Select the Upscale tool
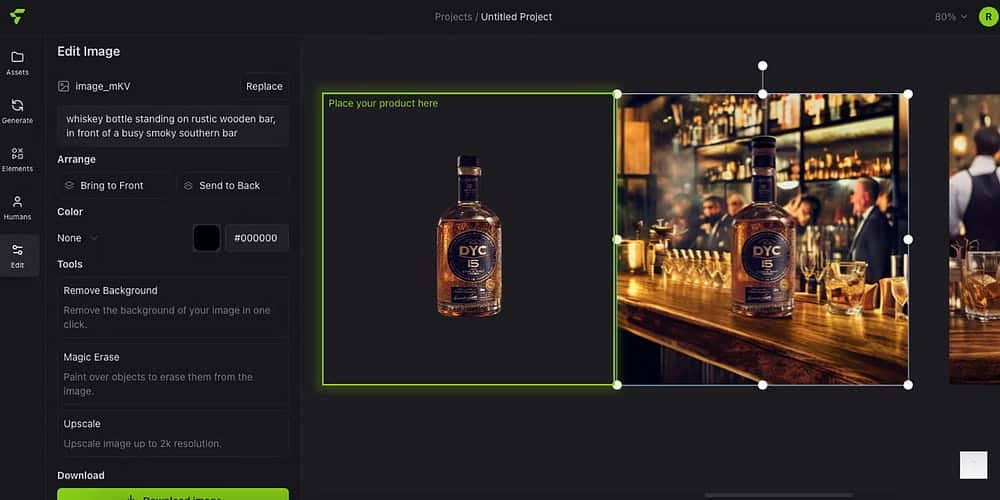The image size is (1000, 500). click(173, 434)
